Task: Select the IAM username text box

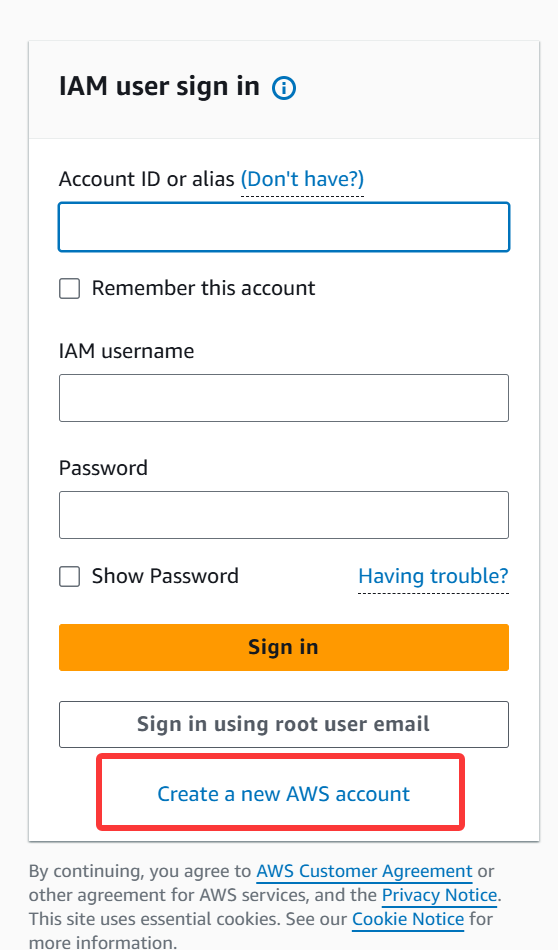Action: [284, 398]
